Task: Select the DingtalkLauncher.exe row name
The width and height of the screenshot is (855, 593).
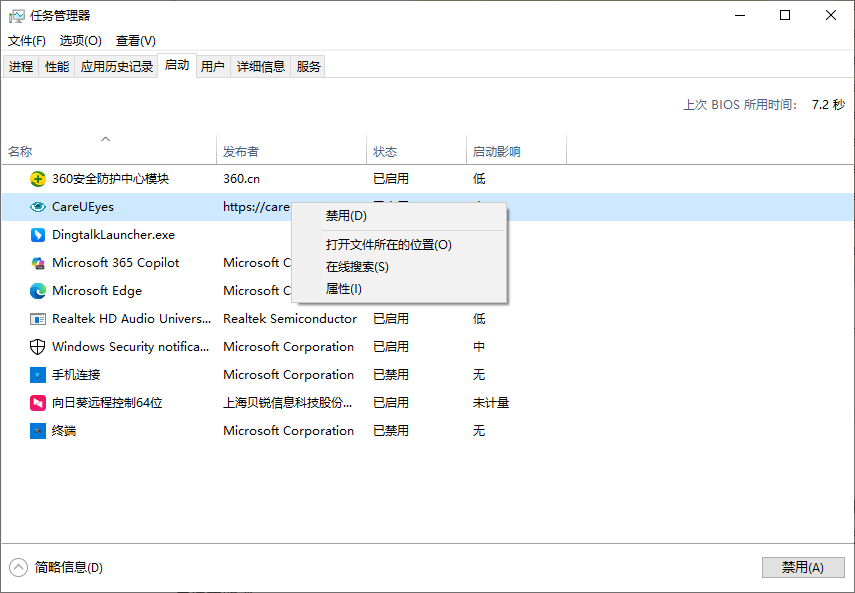Action: (113, 235)
